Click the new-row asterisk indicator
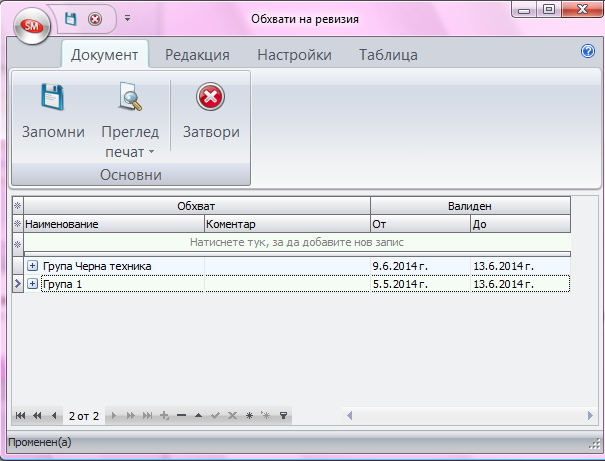 [x=18, y=244]
